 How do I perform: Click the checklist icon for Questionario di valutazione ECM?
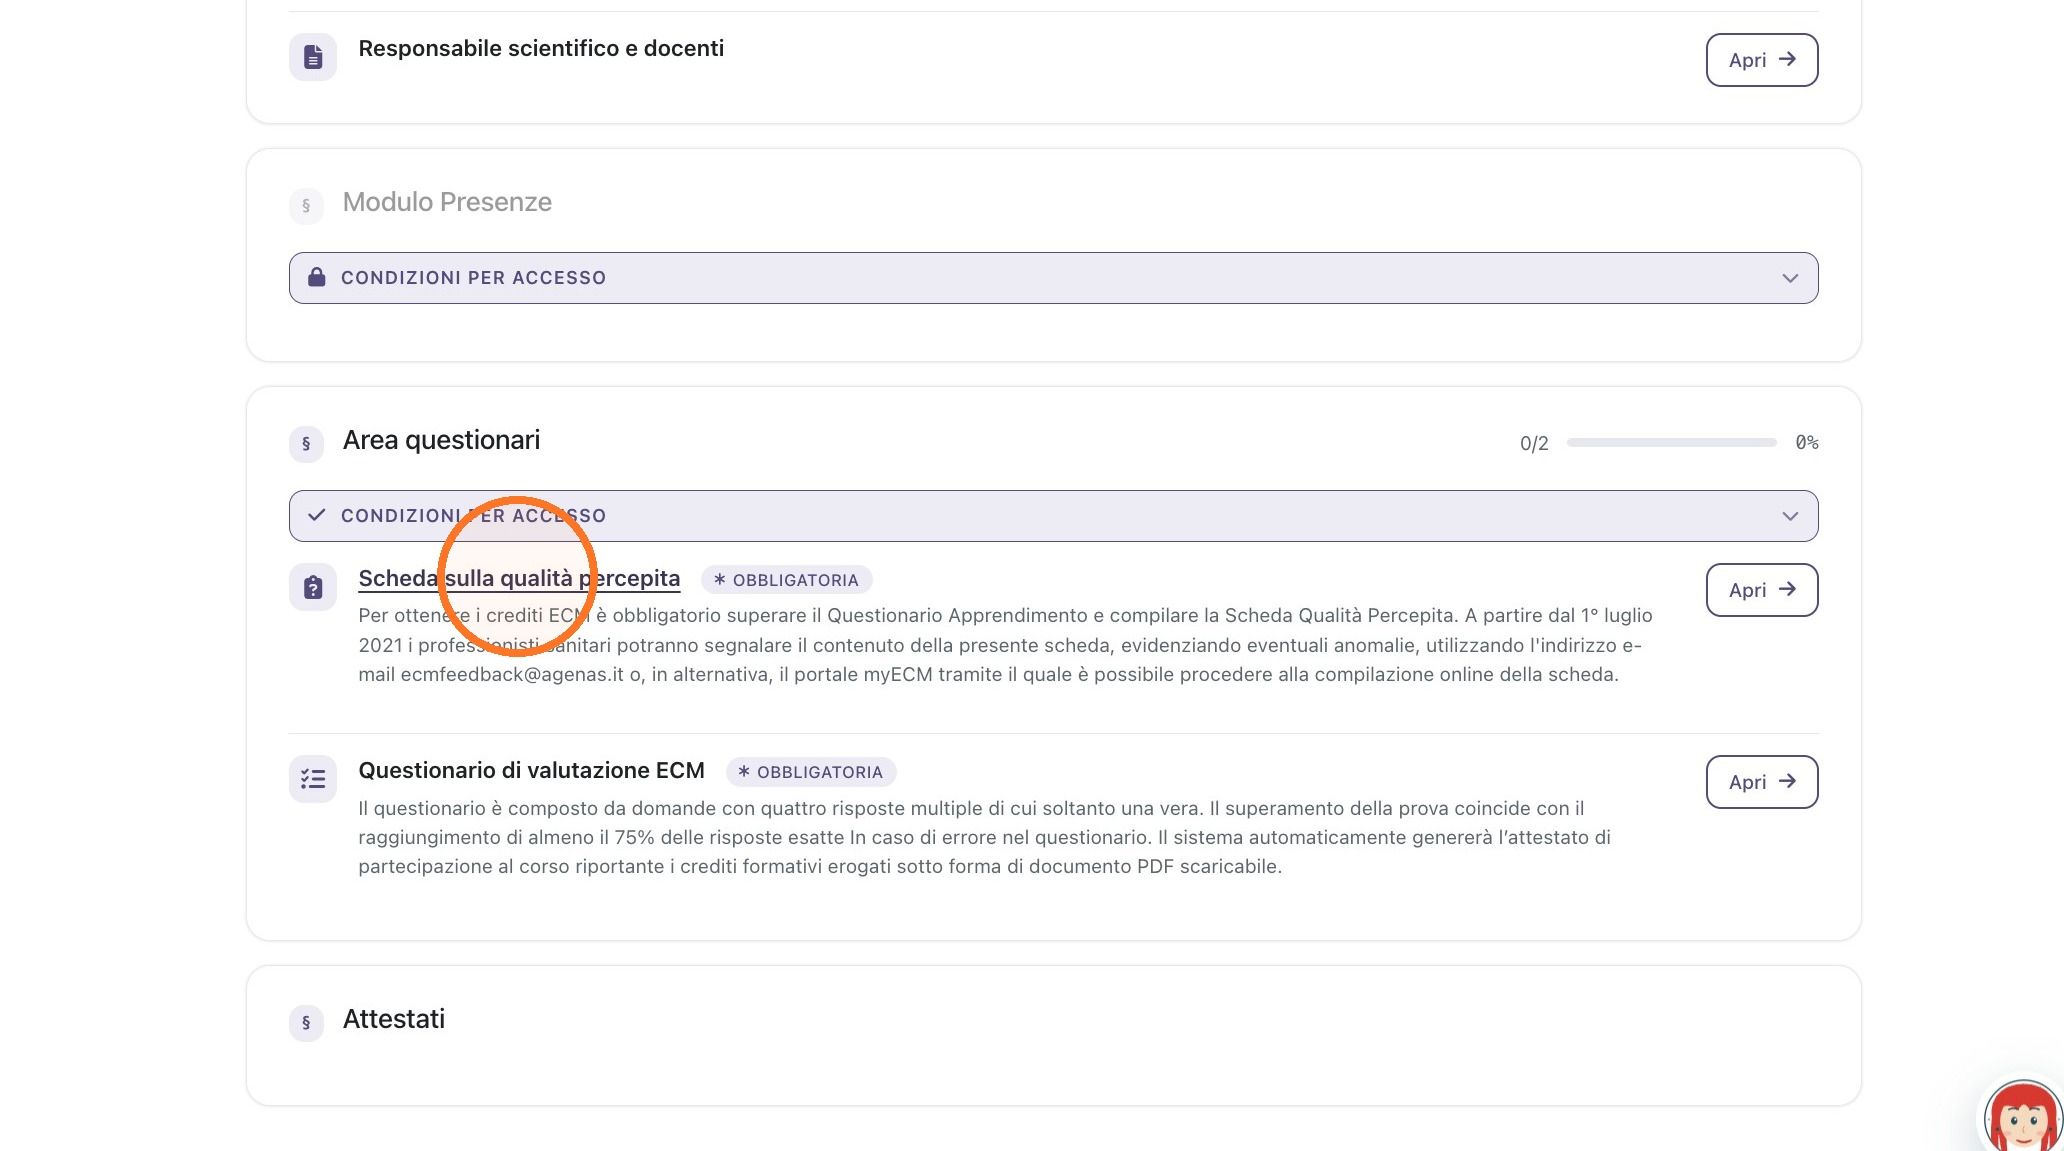pyautogui.click(x=313, y=779)
